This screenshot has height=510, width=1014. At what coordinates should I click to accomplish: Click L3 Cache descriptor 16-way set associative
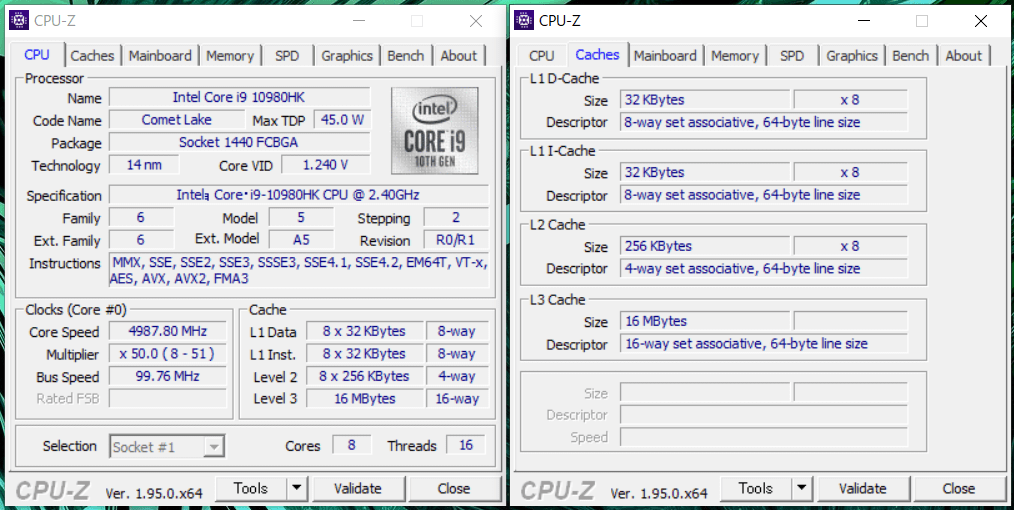point(764,343)
